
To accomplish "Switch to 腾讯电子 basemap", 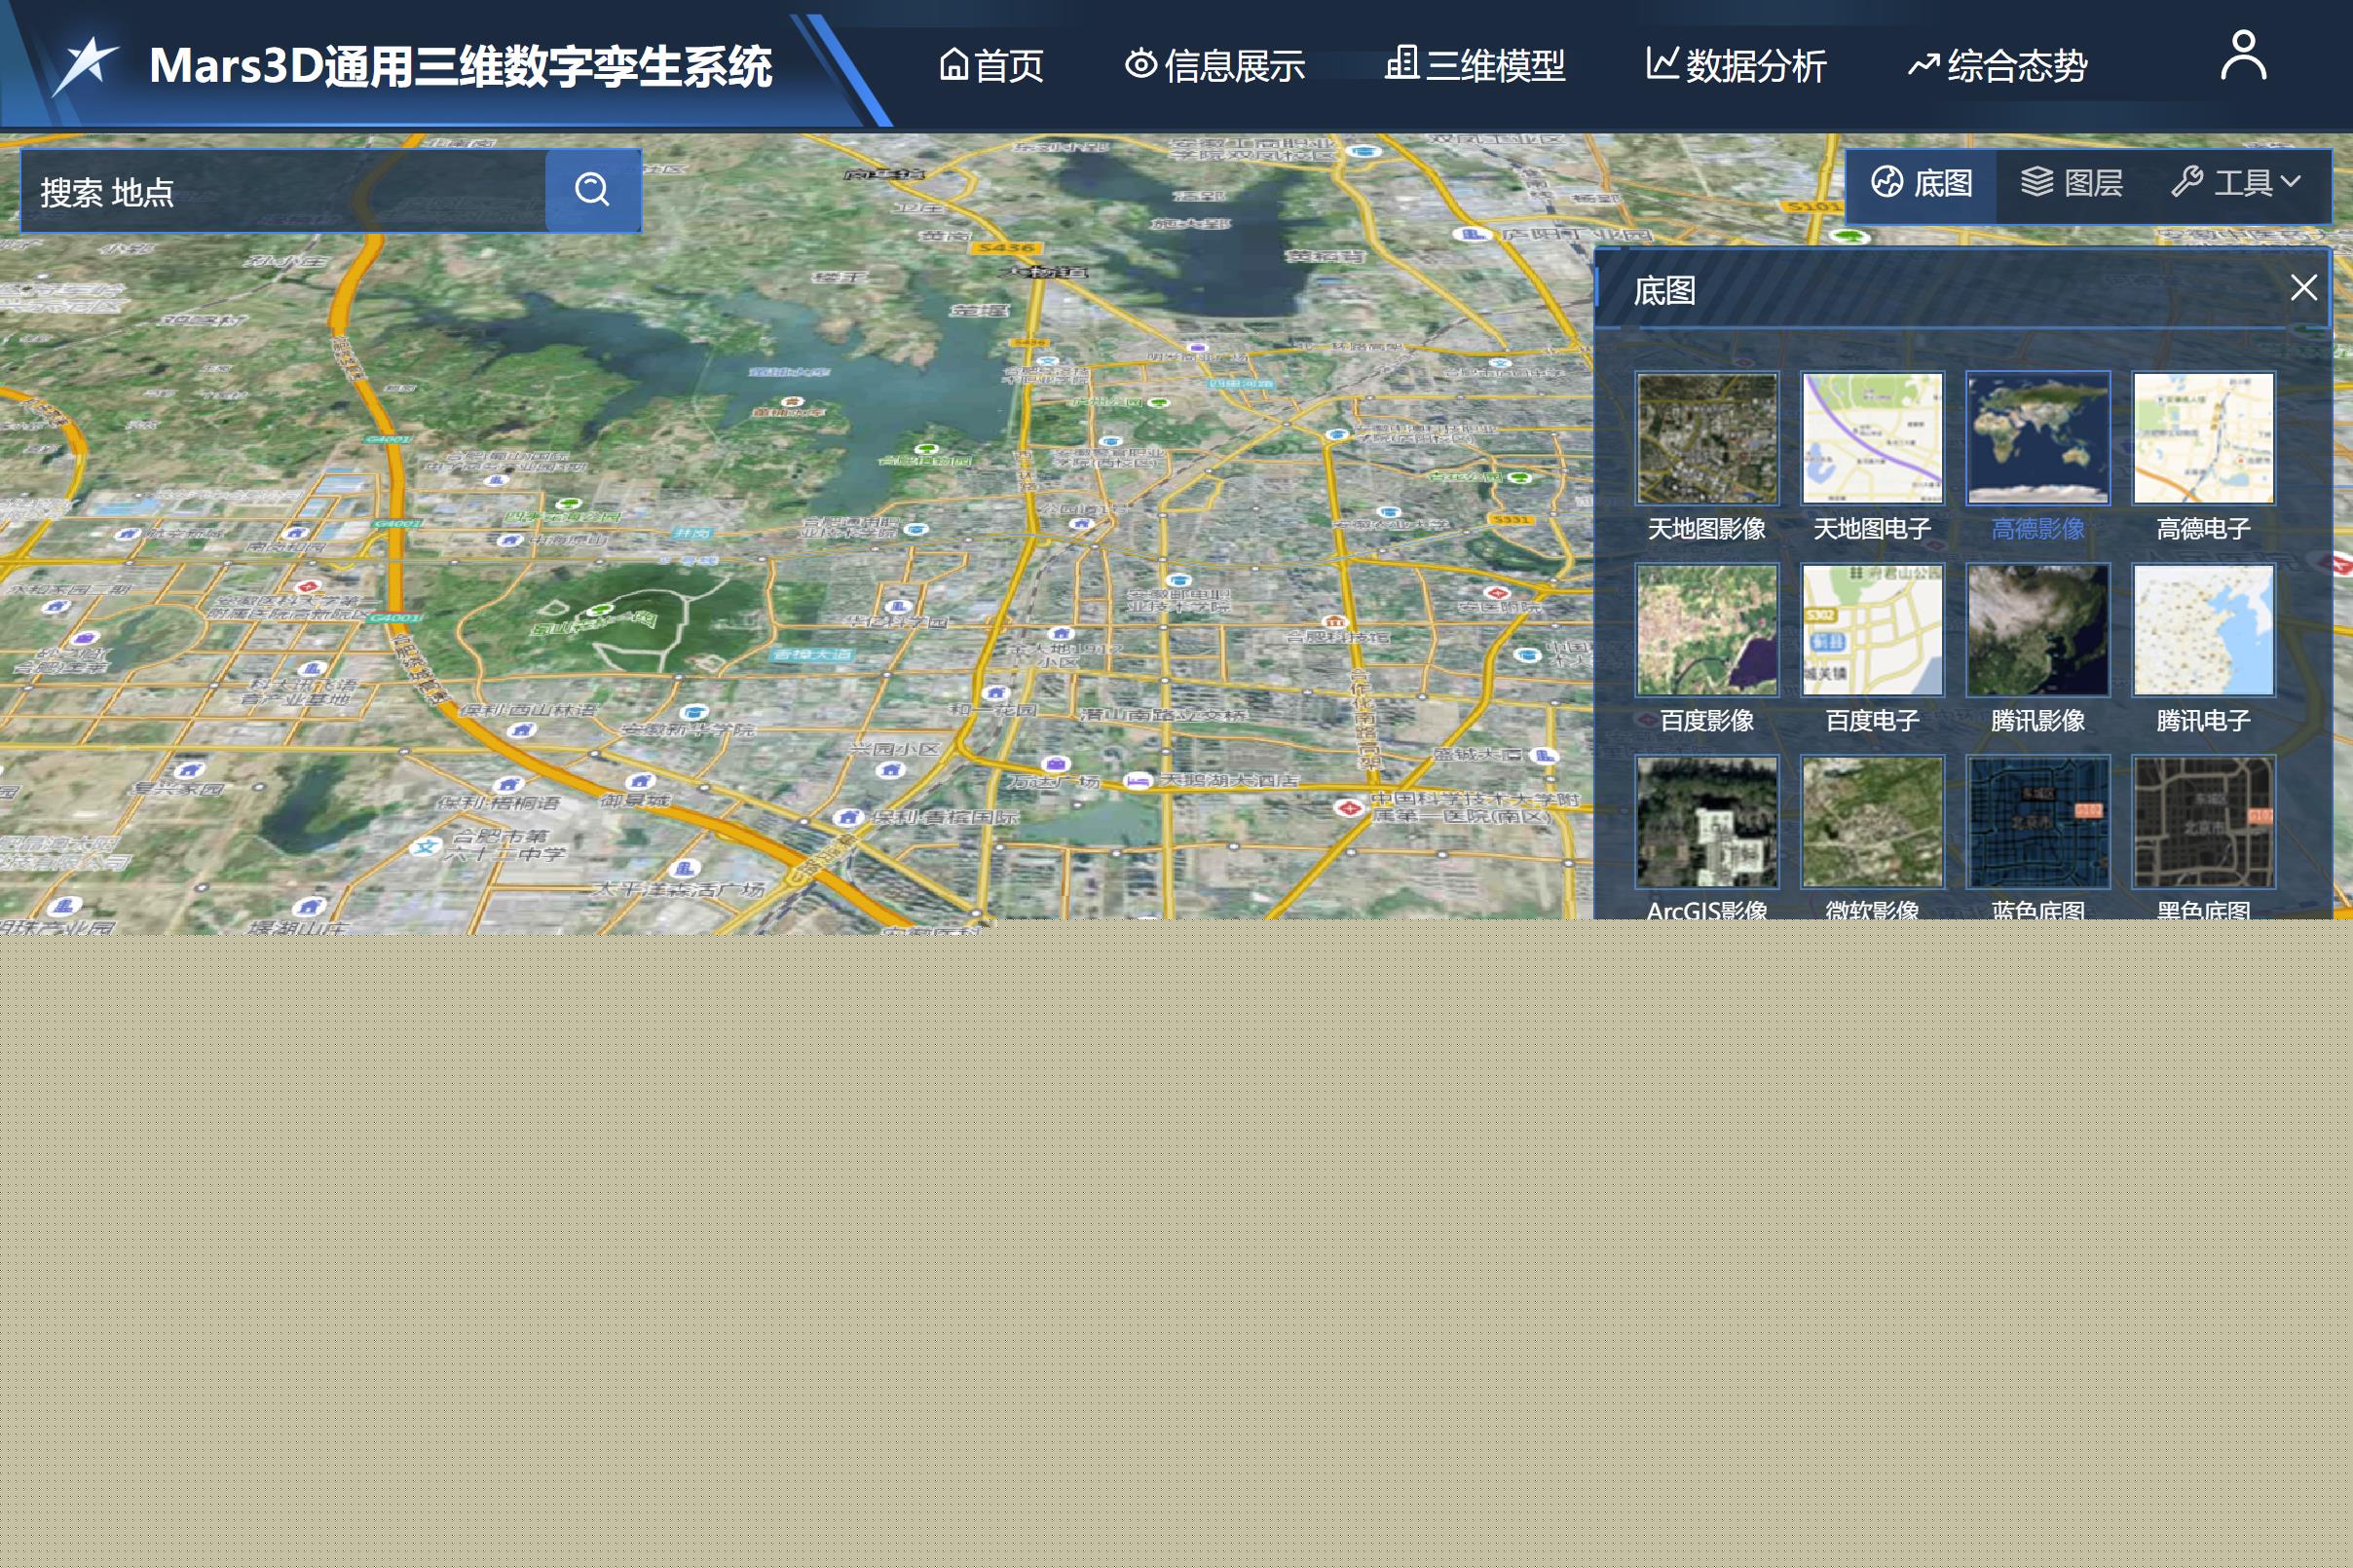I will coord(2203,630).
